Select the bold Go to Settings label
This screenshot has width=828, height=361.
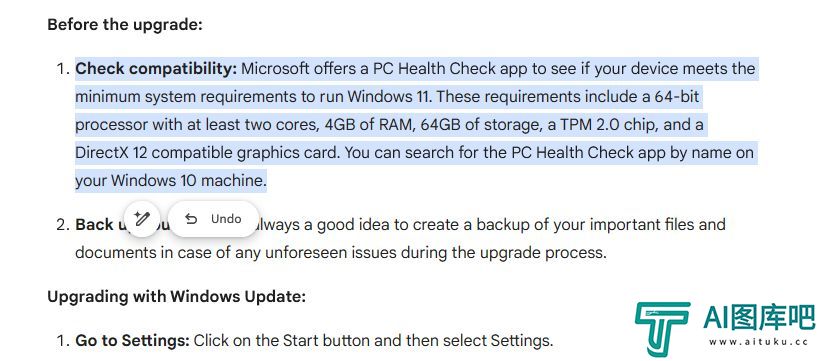point(133,340)
